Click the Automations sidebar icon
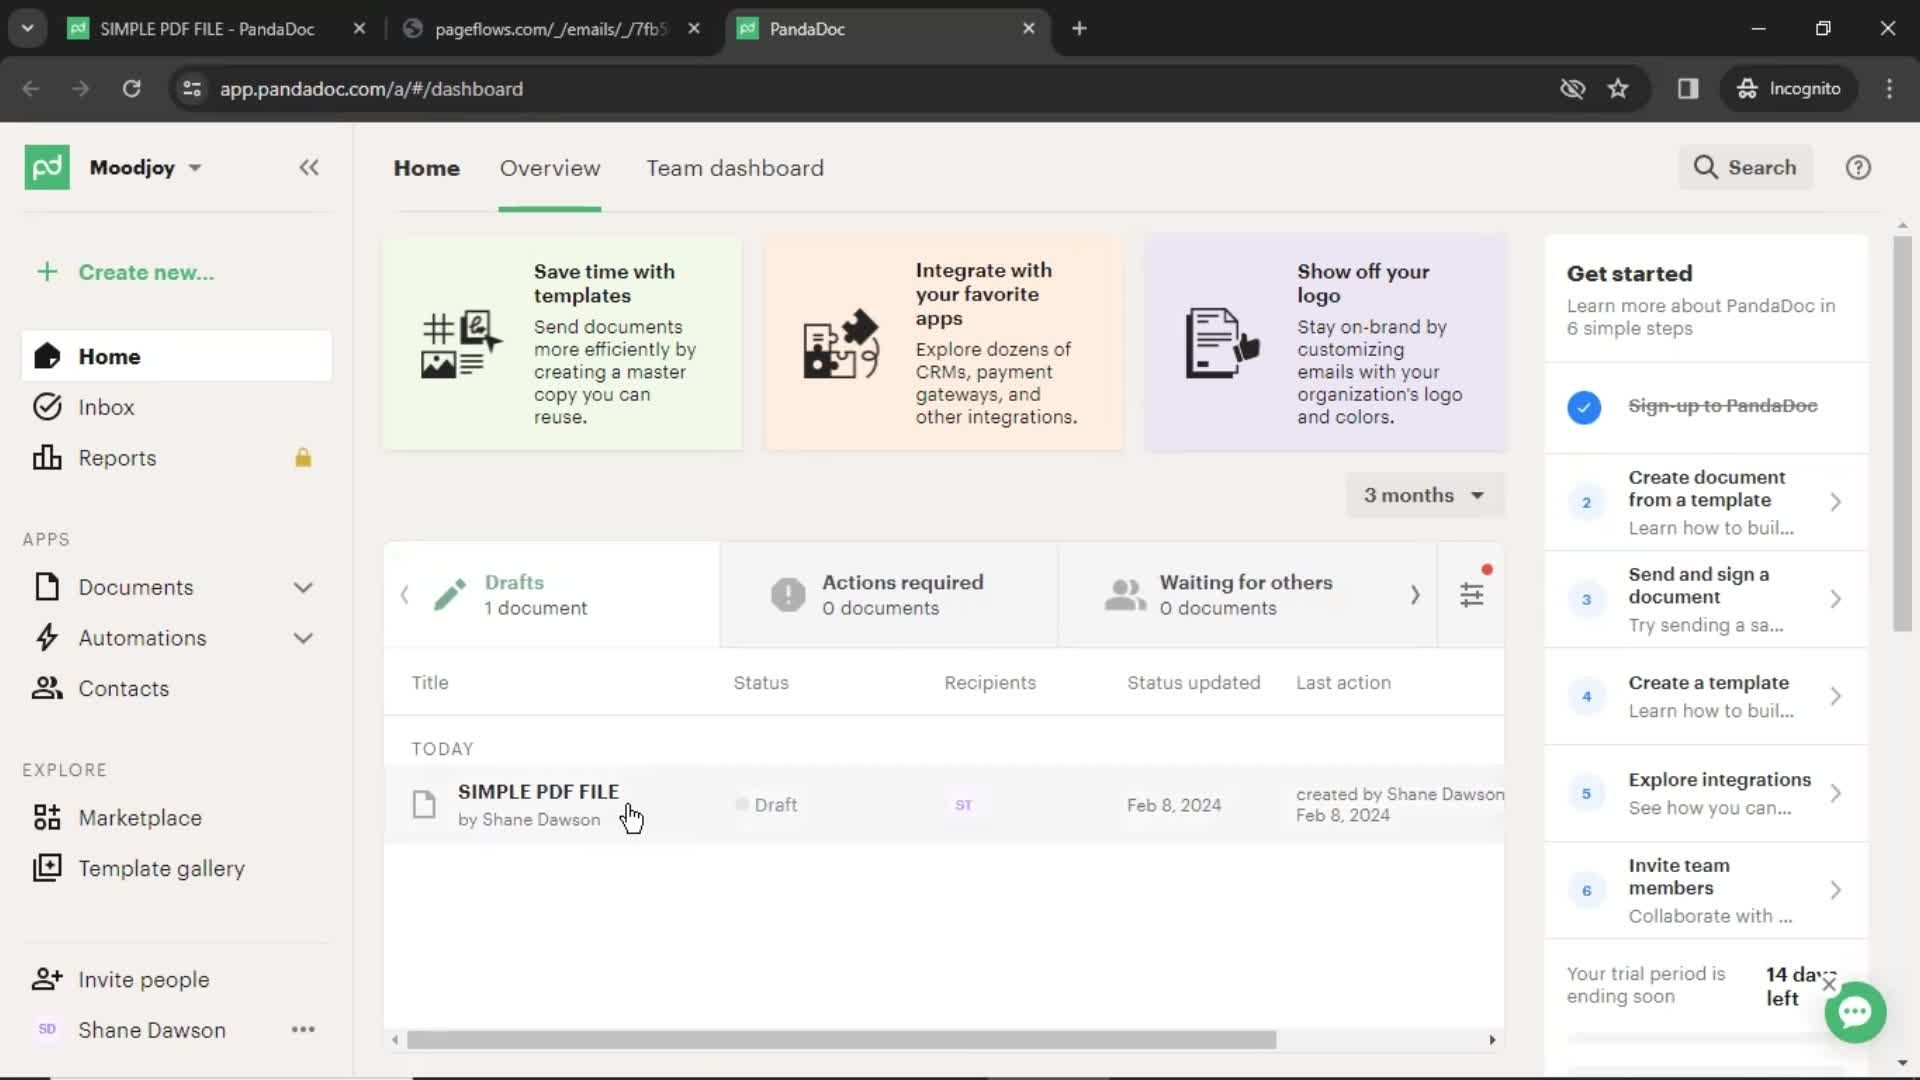1920x1080 pixels. 46,637
